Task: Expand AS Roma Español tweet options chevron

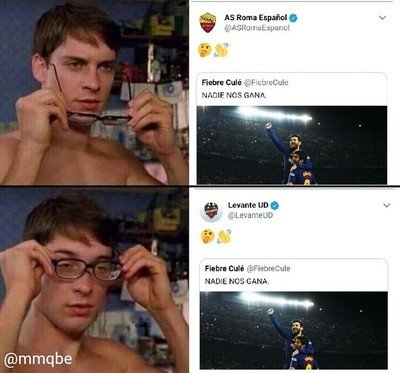Action: tap(382, 18)
